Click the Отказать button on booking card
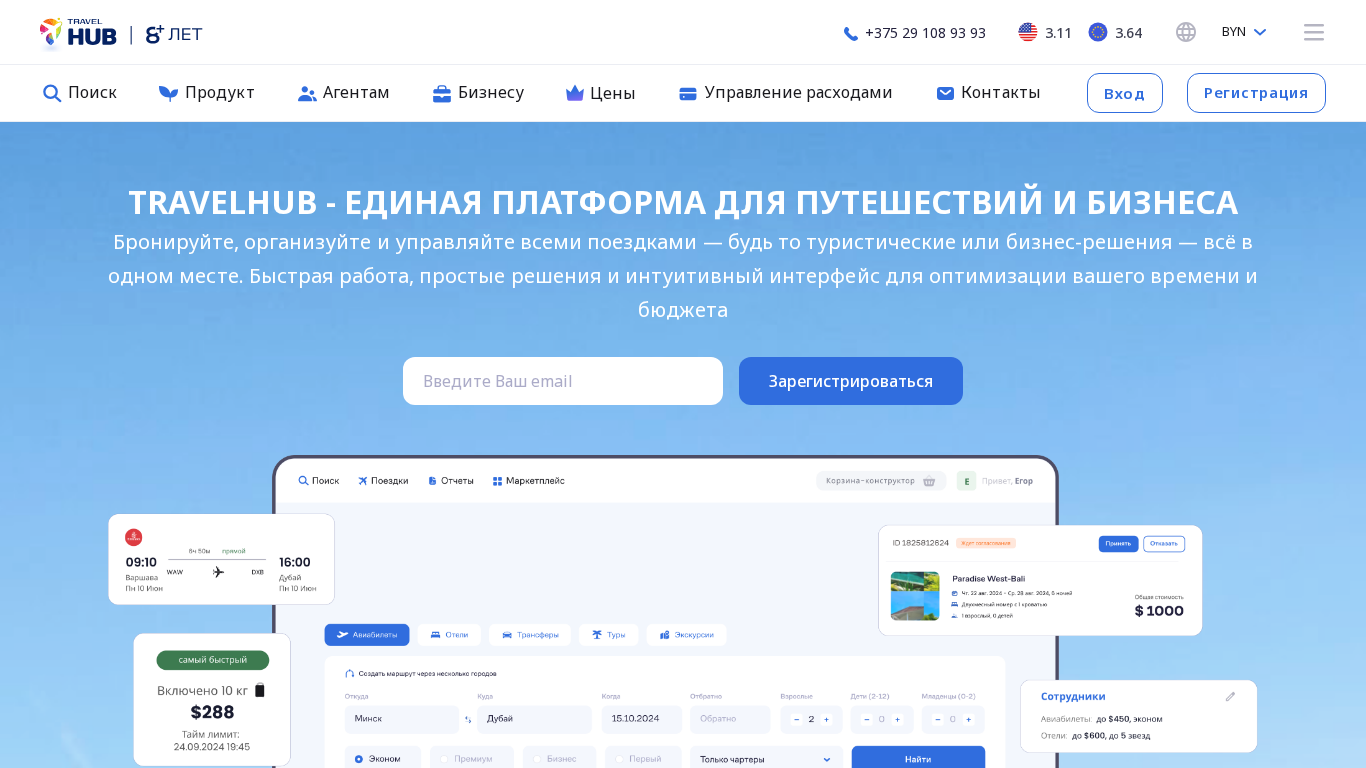Viewport: 1366px width, 768px height. 1164,544
